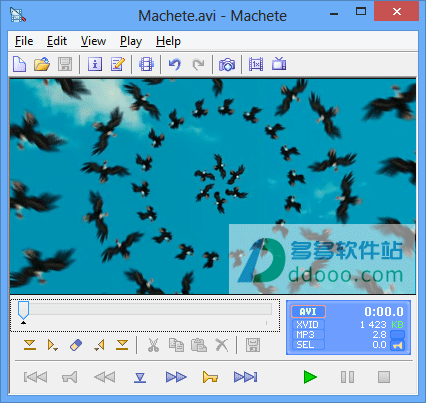The image size is (426, 403).
Task: Toggle the KB size unit label
Action: pos(397,325)
